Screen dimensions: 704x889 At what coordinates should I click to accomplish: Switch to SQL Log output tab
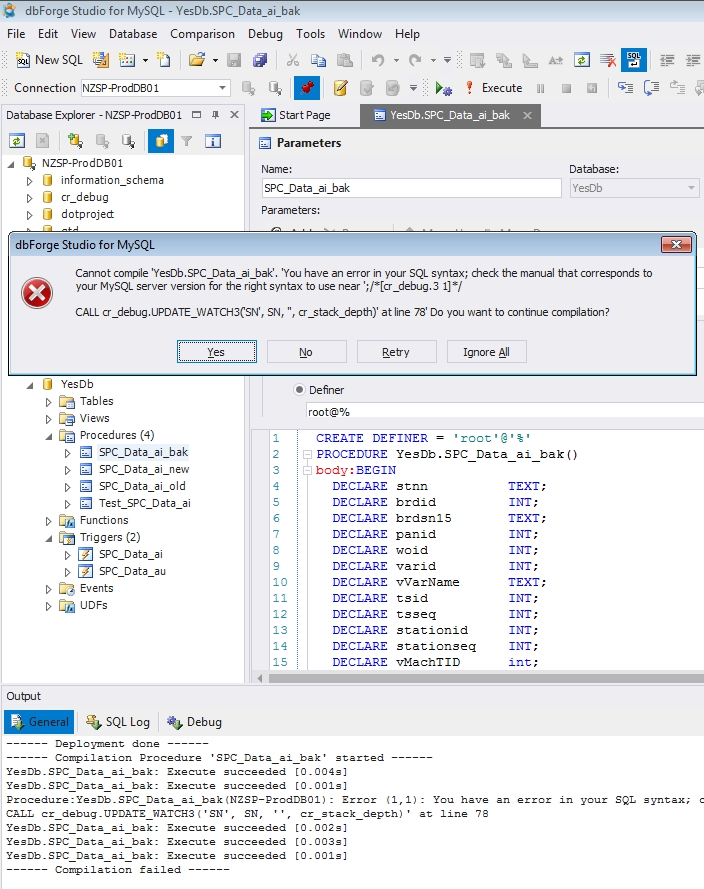click(118, 722)
